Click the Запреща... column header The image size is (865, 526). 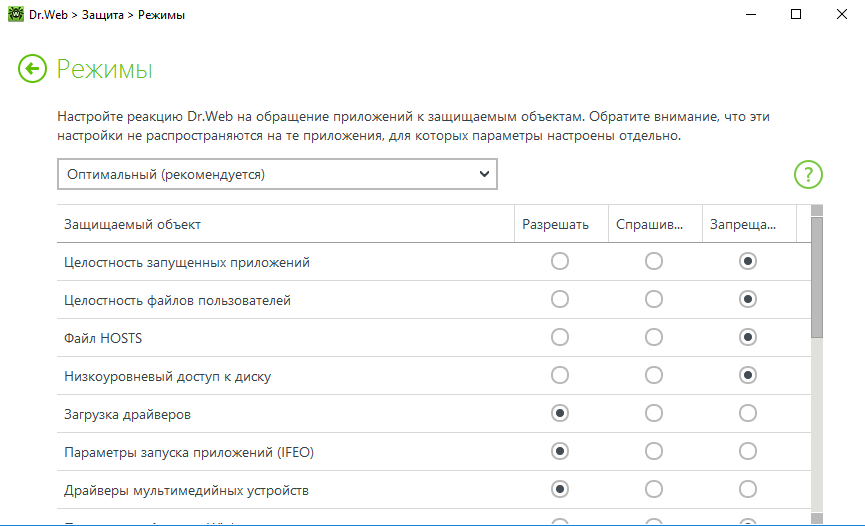coord(749,224)
